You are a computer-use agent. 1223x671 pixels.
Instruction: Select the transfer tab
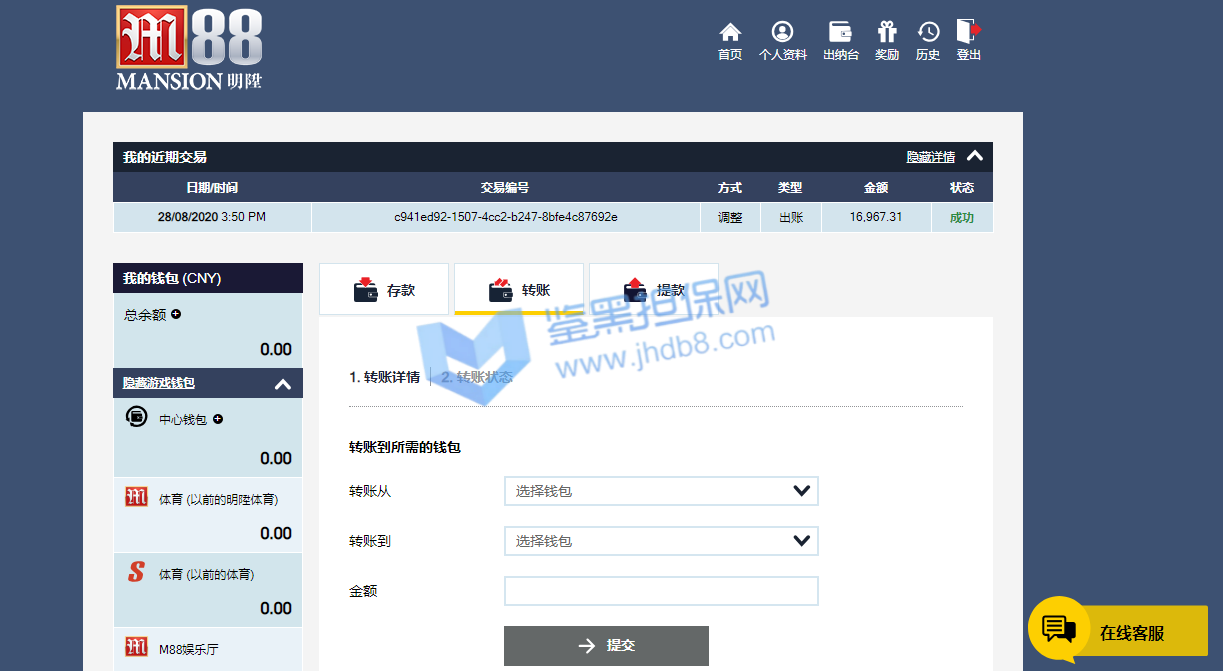519,290
